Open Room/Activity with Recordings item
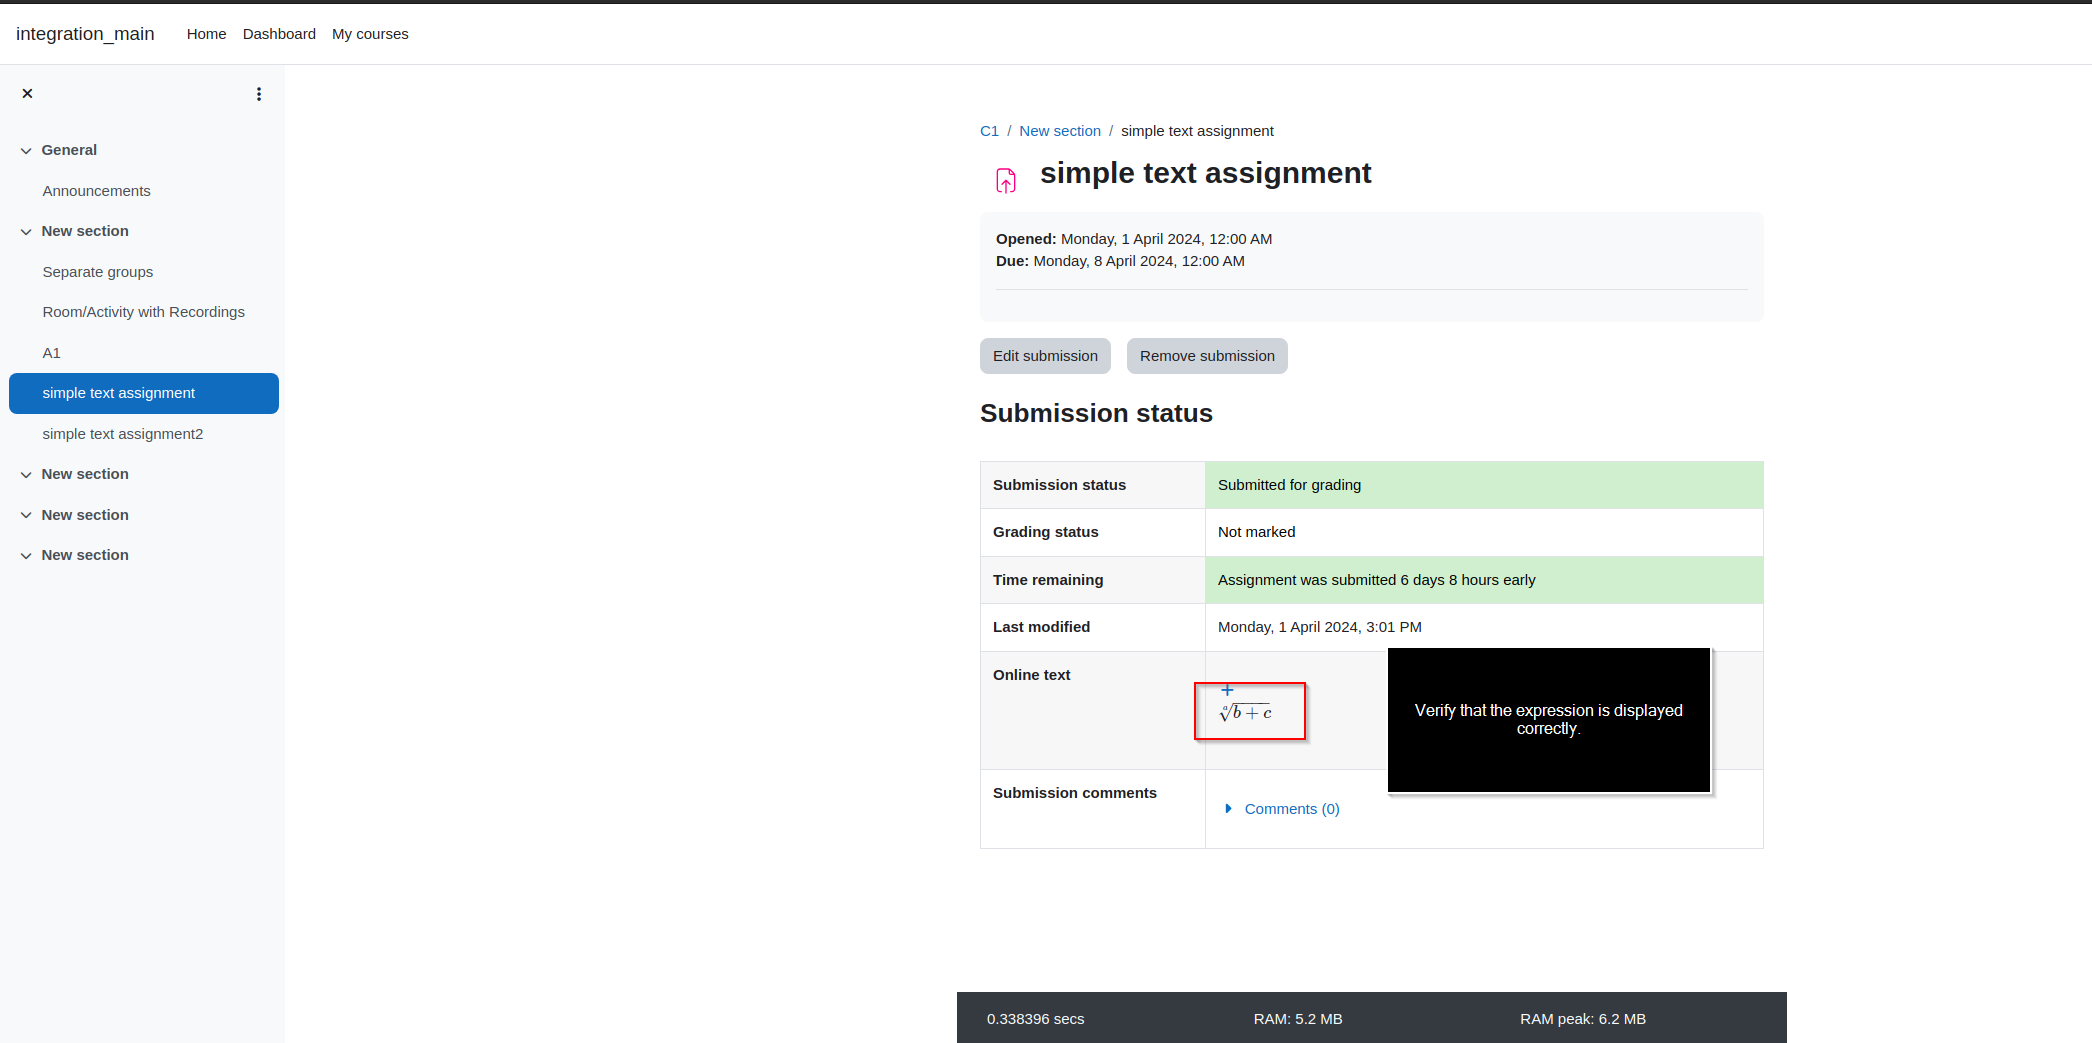The image size is (2092, 1043). click(x=143, y=312)
